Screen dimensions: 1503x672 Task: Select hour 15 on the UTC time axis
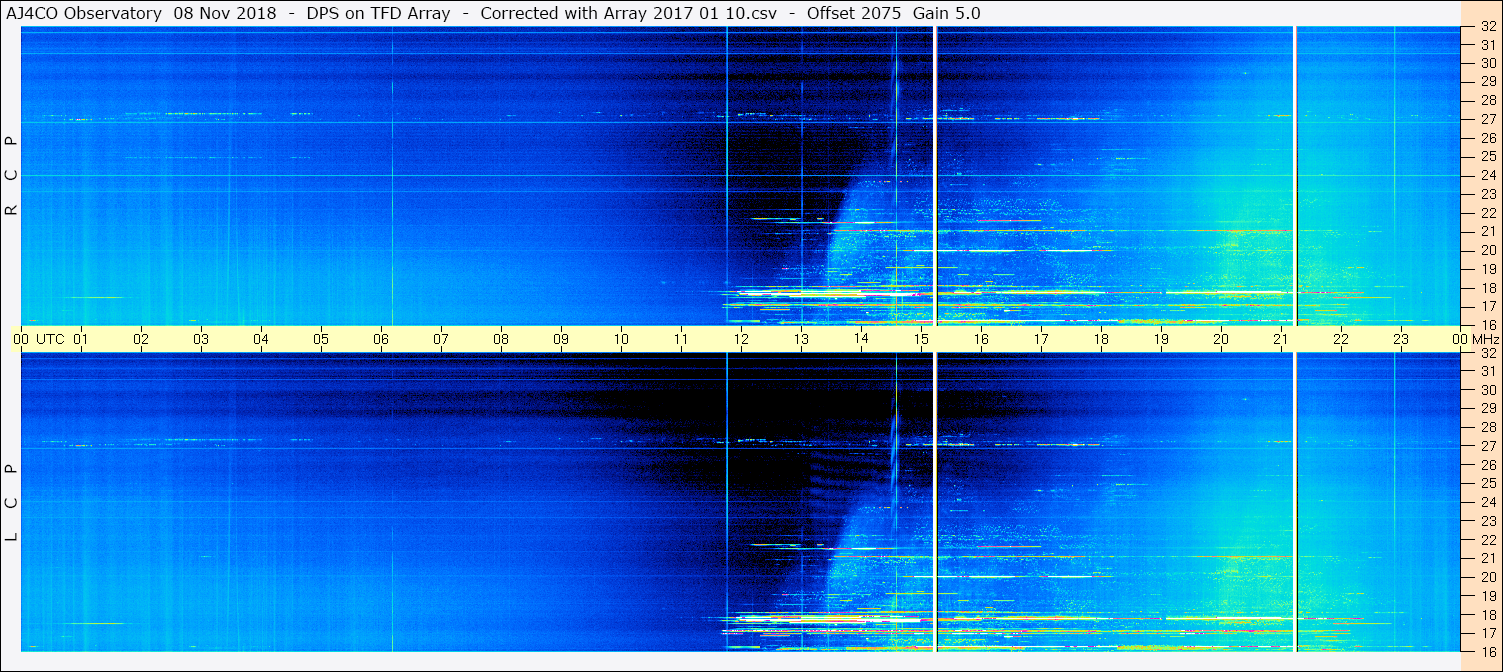click(x=921, y=339)
